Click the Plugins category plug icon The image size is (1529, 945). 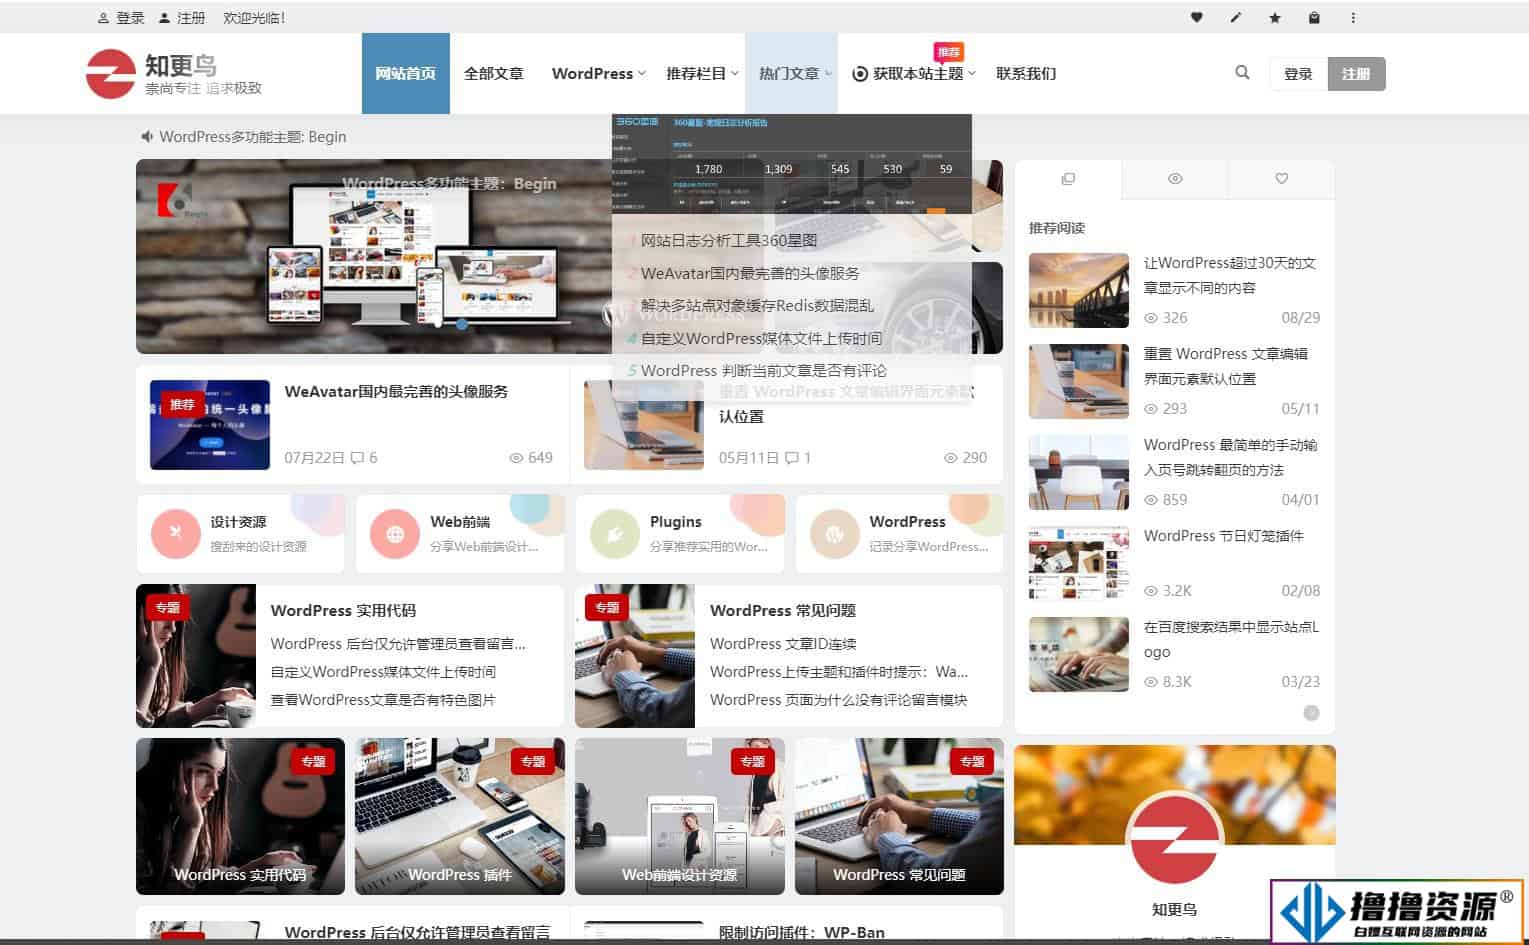pos(615,533)
